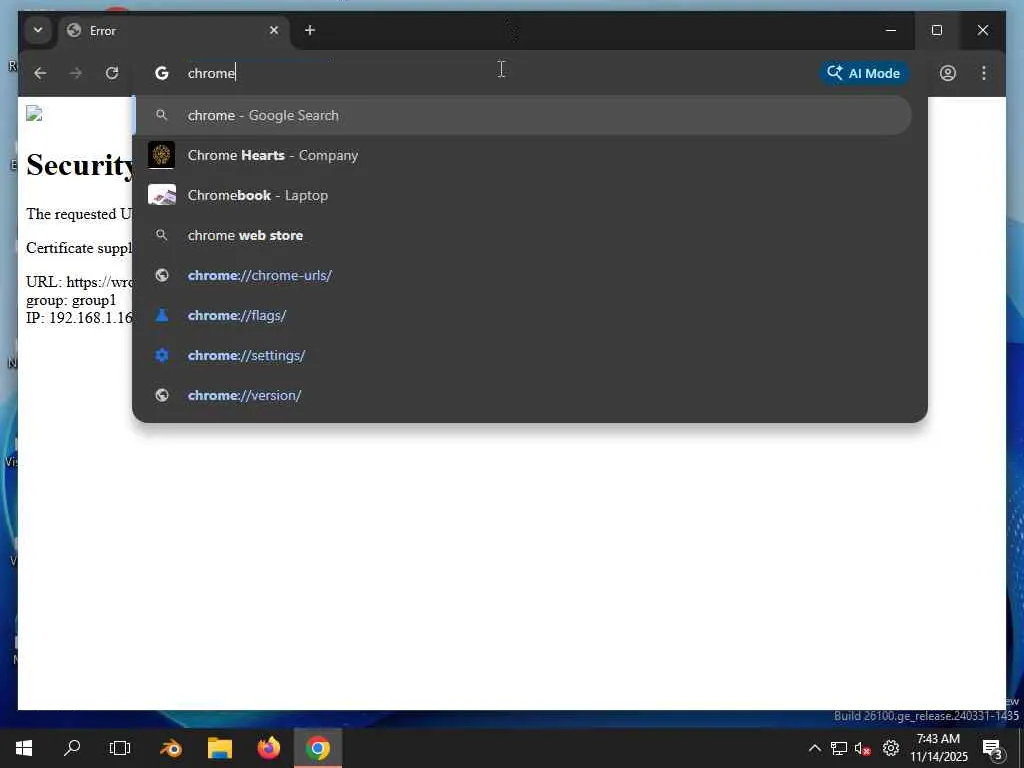The image size is (1024, 768).
Task: Launch Firefox from the taskbar
Action: coord(268,748)
